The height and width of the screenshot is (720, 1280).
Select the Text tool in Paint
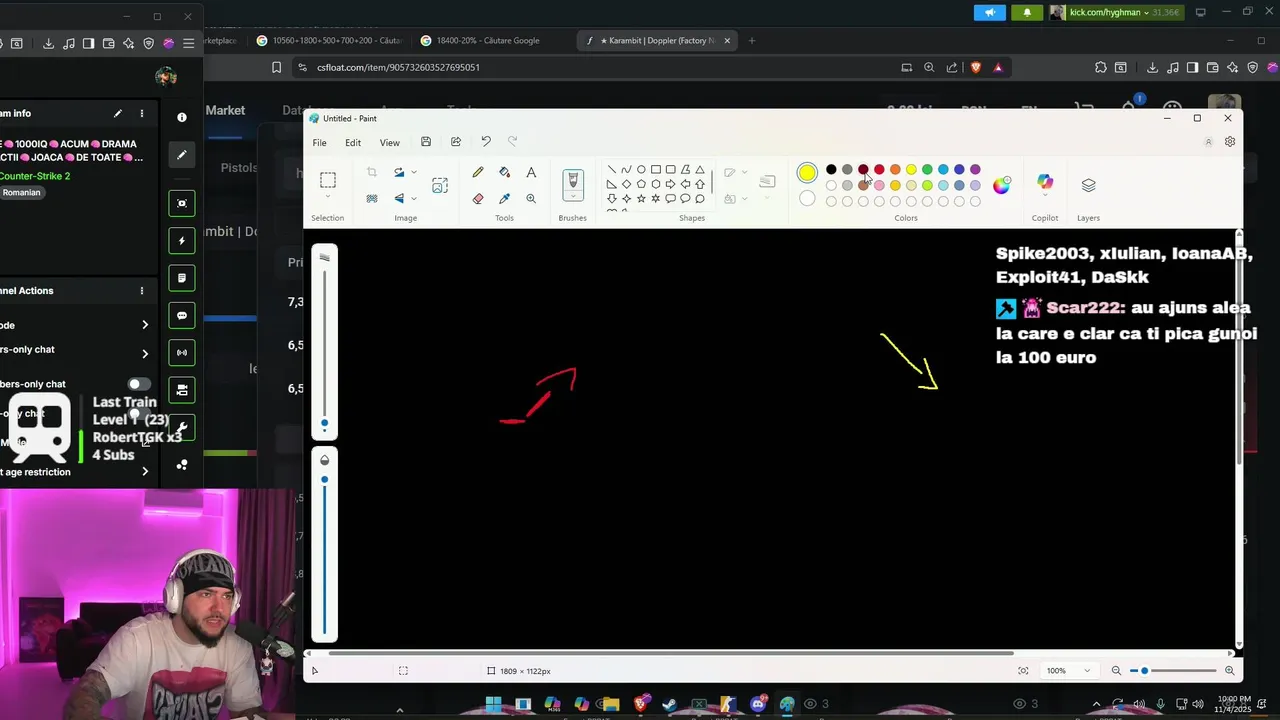[531, 173]
